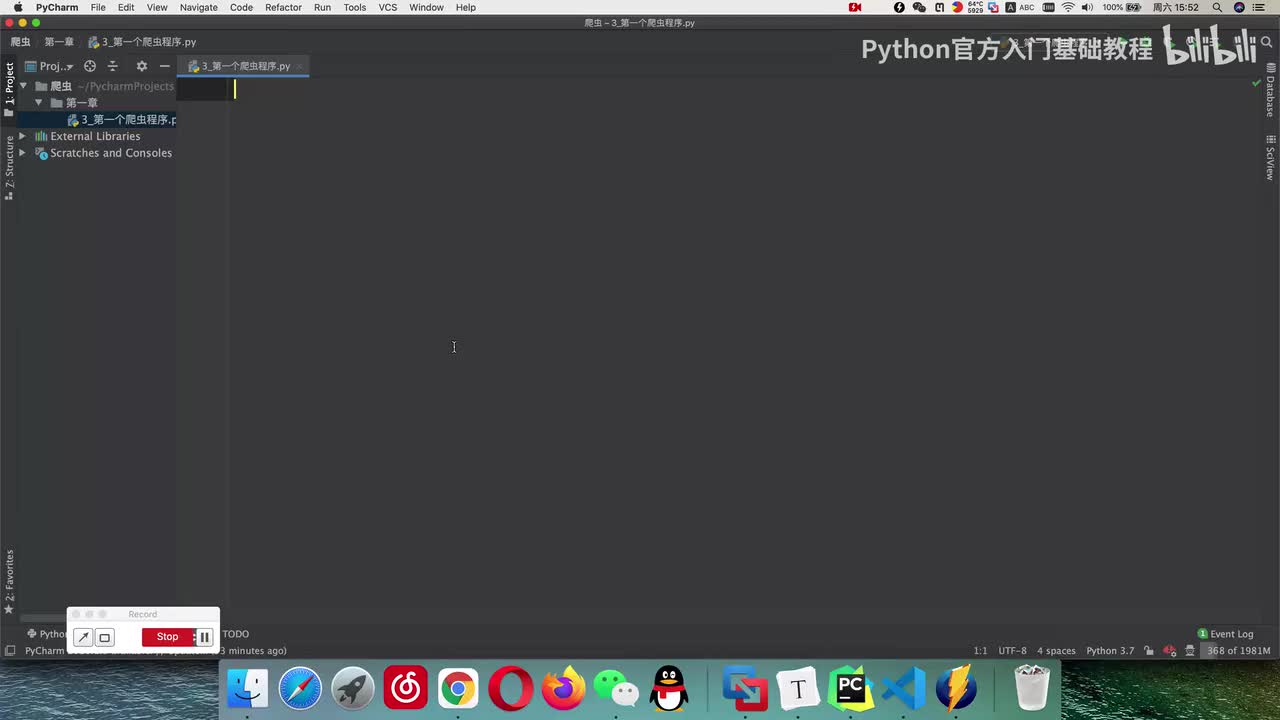
Task: Open the VCS menu
Action: tap(388, 7)
